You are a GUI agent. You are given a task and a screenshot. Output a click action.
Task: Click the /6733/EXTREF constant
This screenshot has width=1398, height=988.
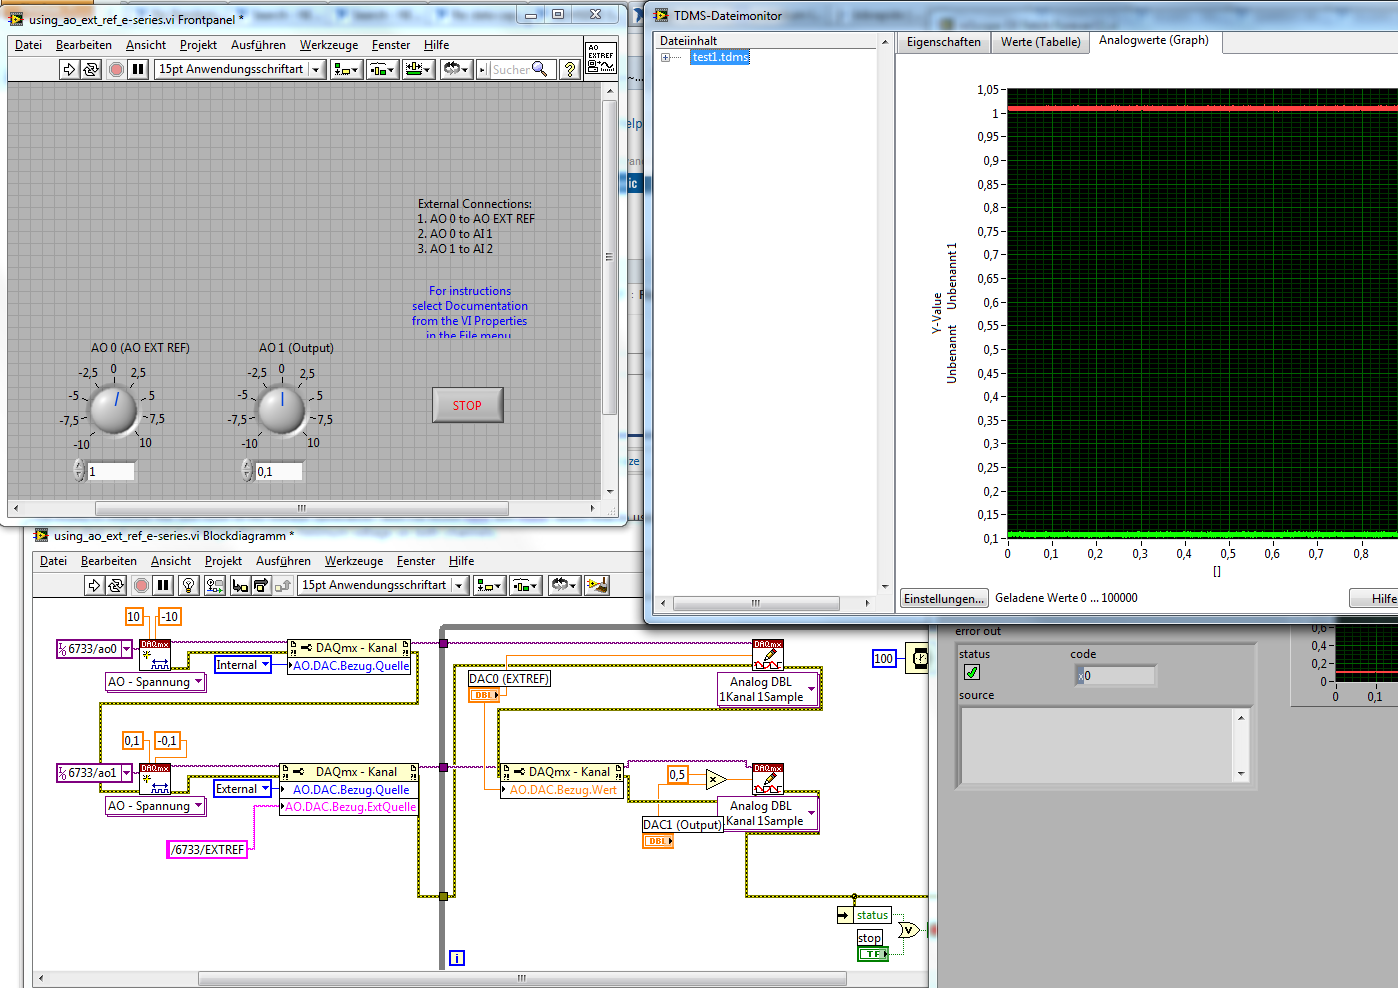pos(207,849)
